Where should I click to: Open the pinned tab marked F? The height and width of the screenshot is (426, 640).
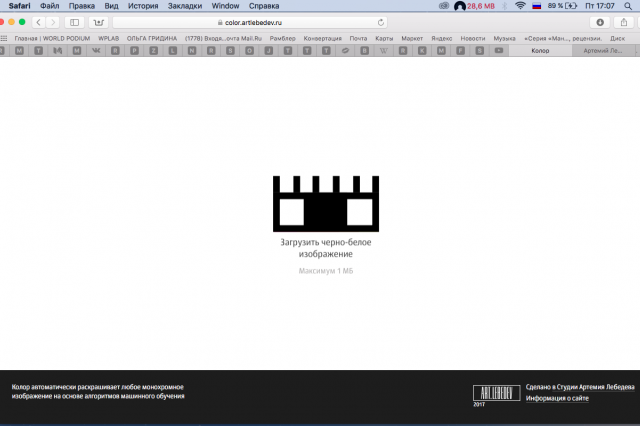[460, 51]
